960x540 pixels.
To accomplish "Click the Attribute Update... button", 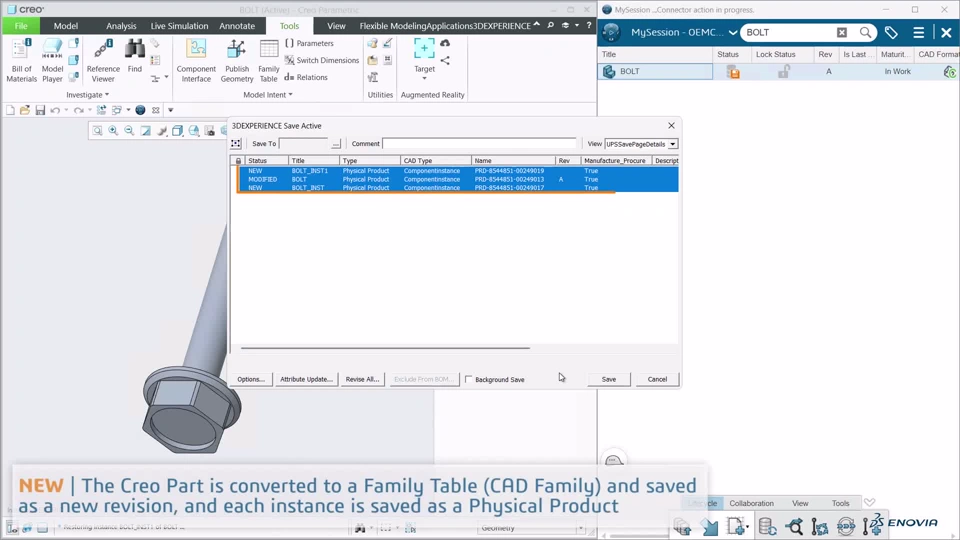I will [306, 379].
